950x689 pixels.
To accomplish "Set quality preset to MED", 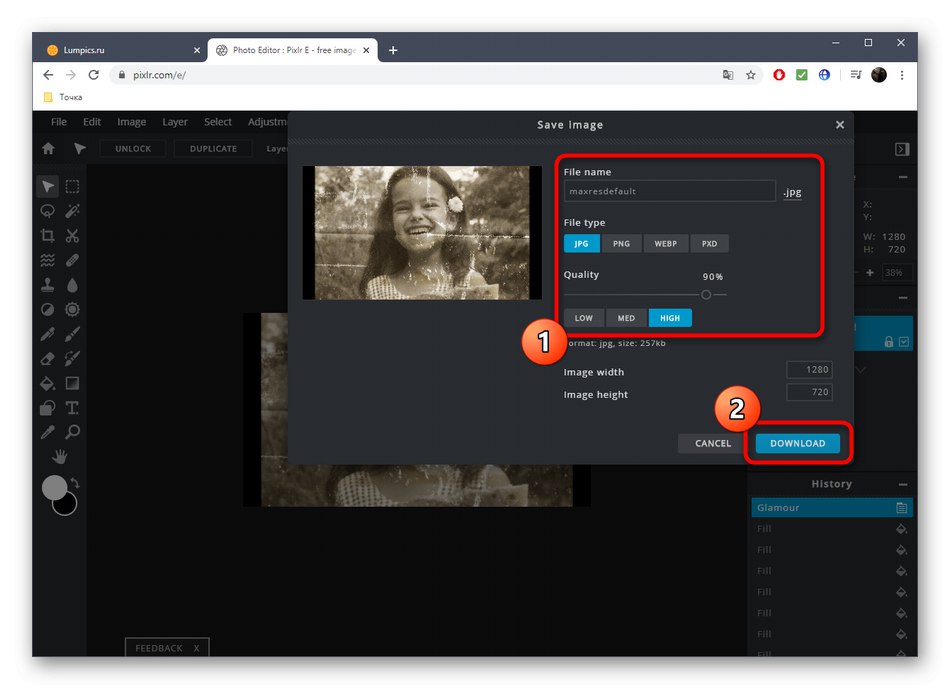I will point(626,318).
